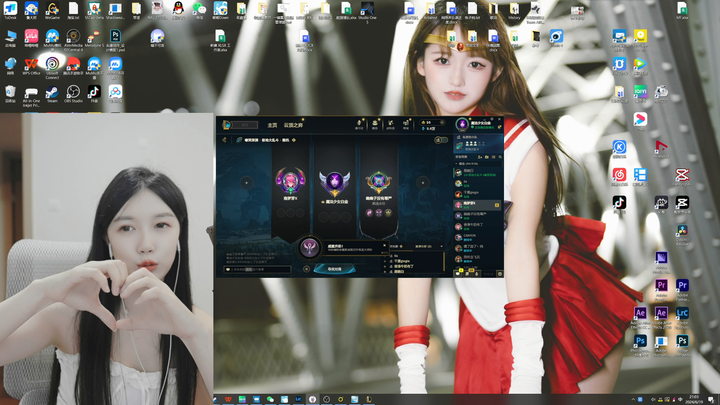
Task: Open the green iQIYI desktop icon
Action: pos(640,93)
